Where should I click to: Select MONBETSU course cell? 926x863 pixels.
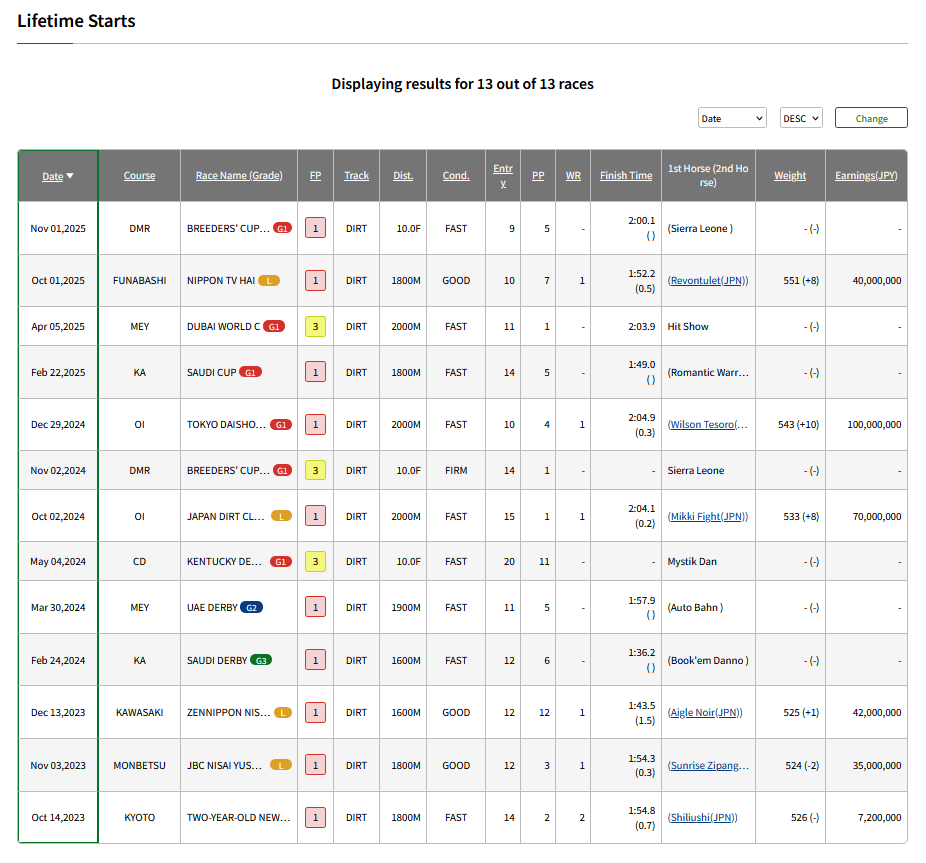[x=139, y=766]
